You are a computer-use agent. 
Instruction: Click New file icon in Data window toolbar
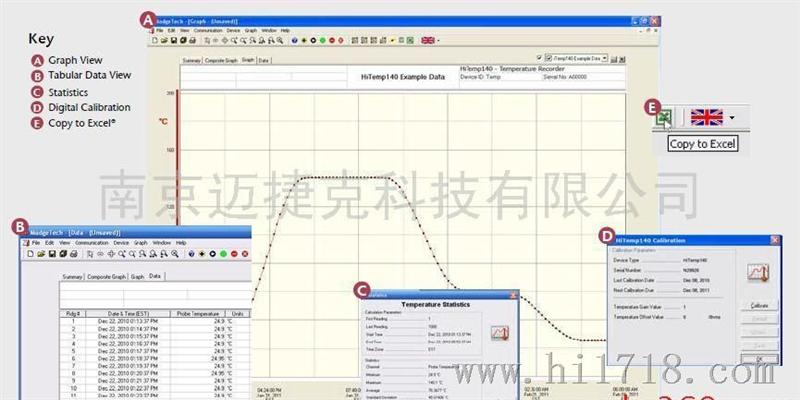[30, 254]
